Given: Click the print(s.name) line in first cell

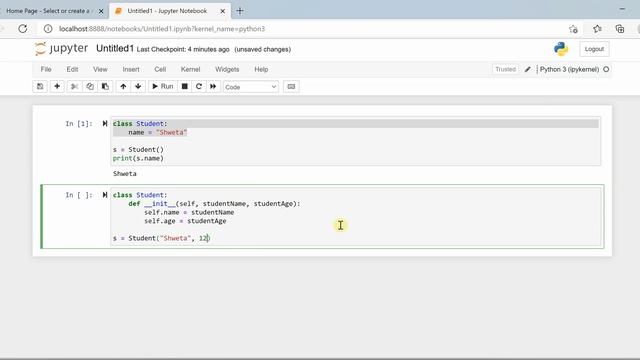Looking at the screenshot, I should tap(138, 158).
